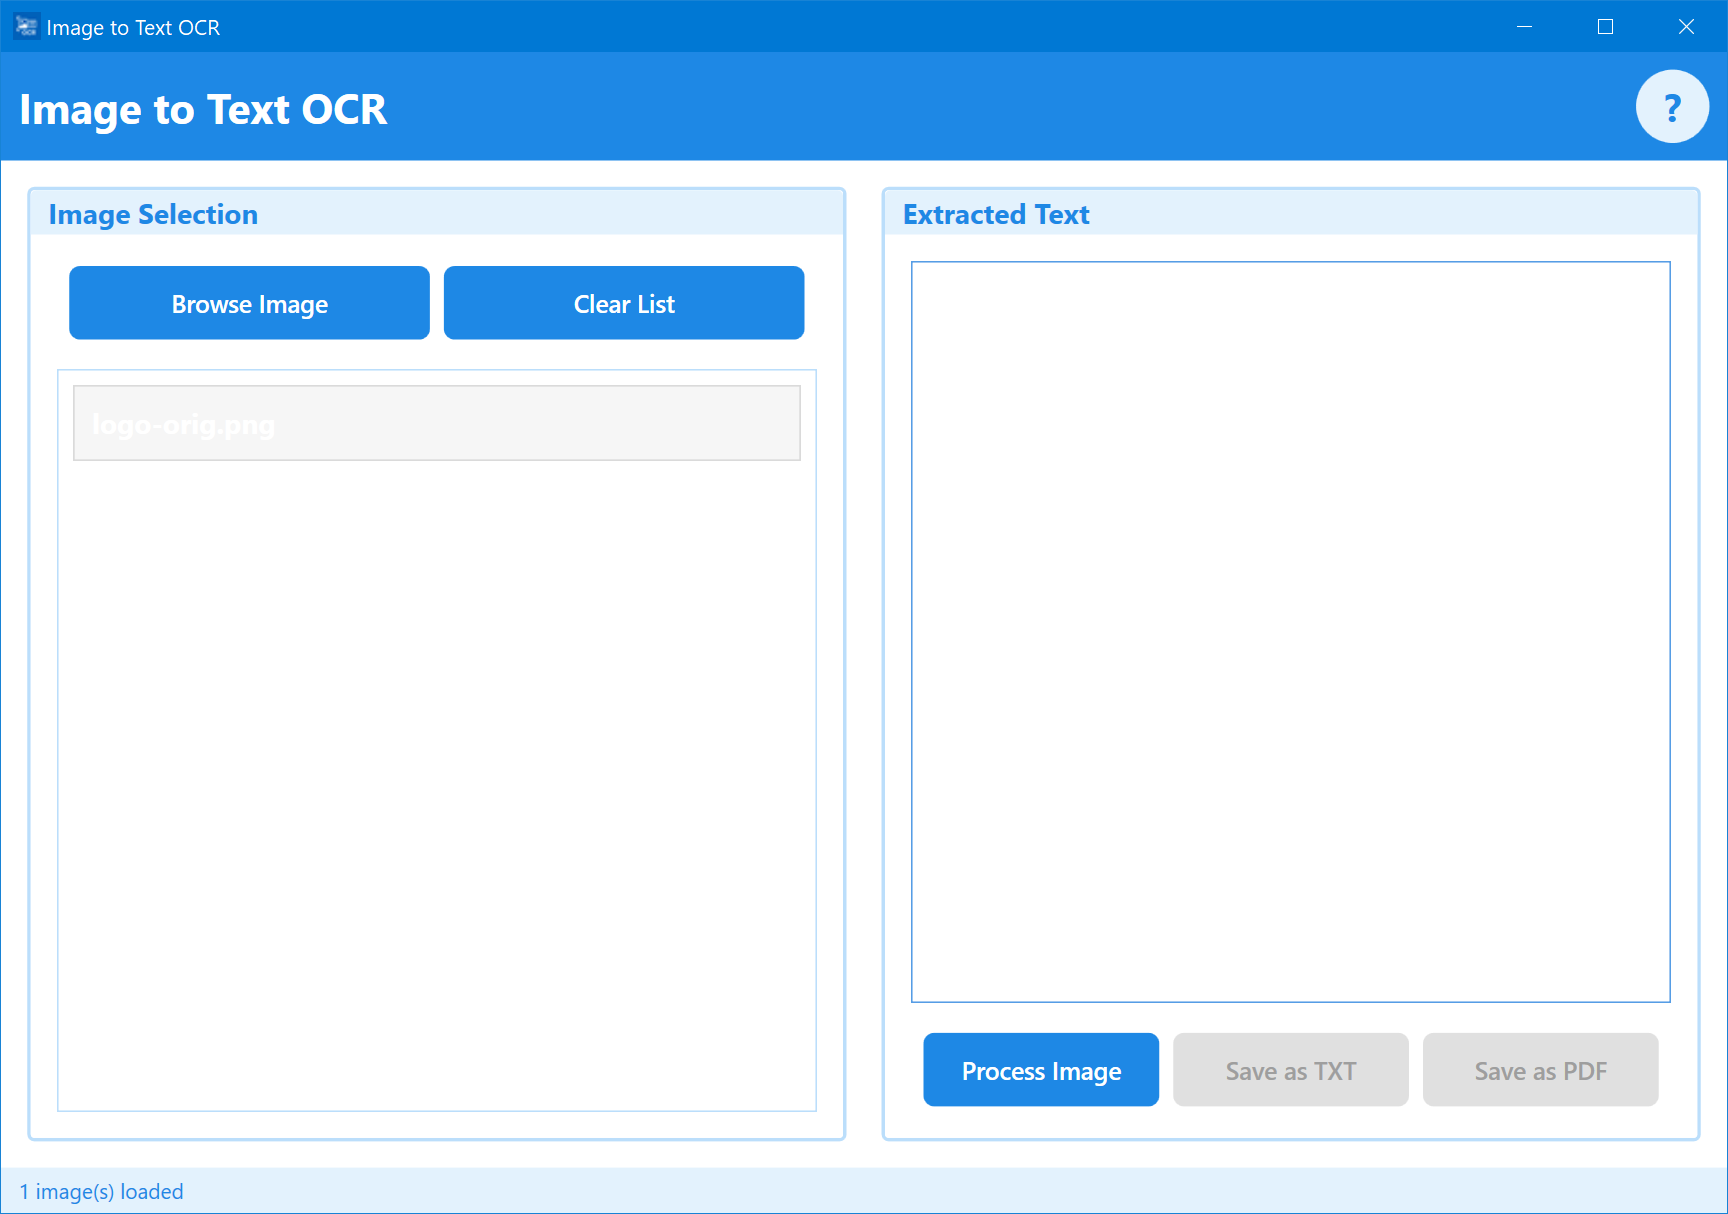The image size is (1728, 1214).
Task: Select the filename field showing logo-orig.png
Action: 436,422
